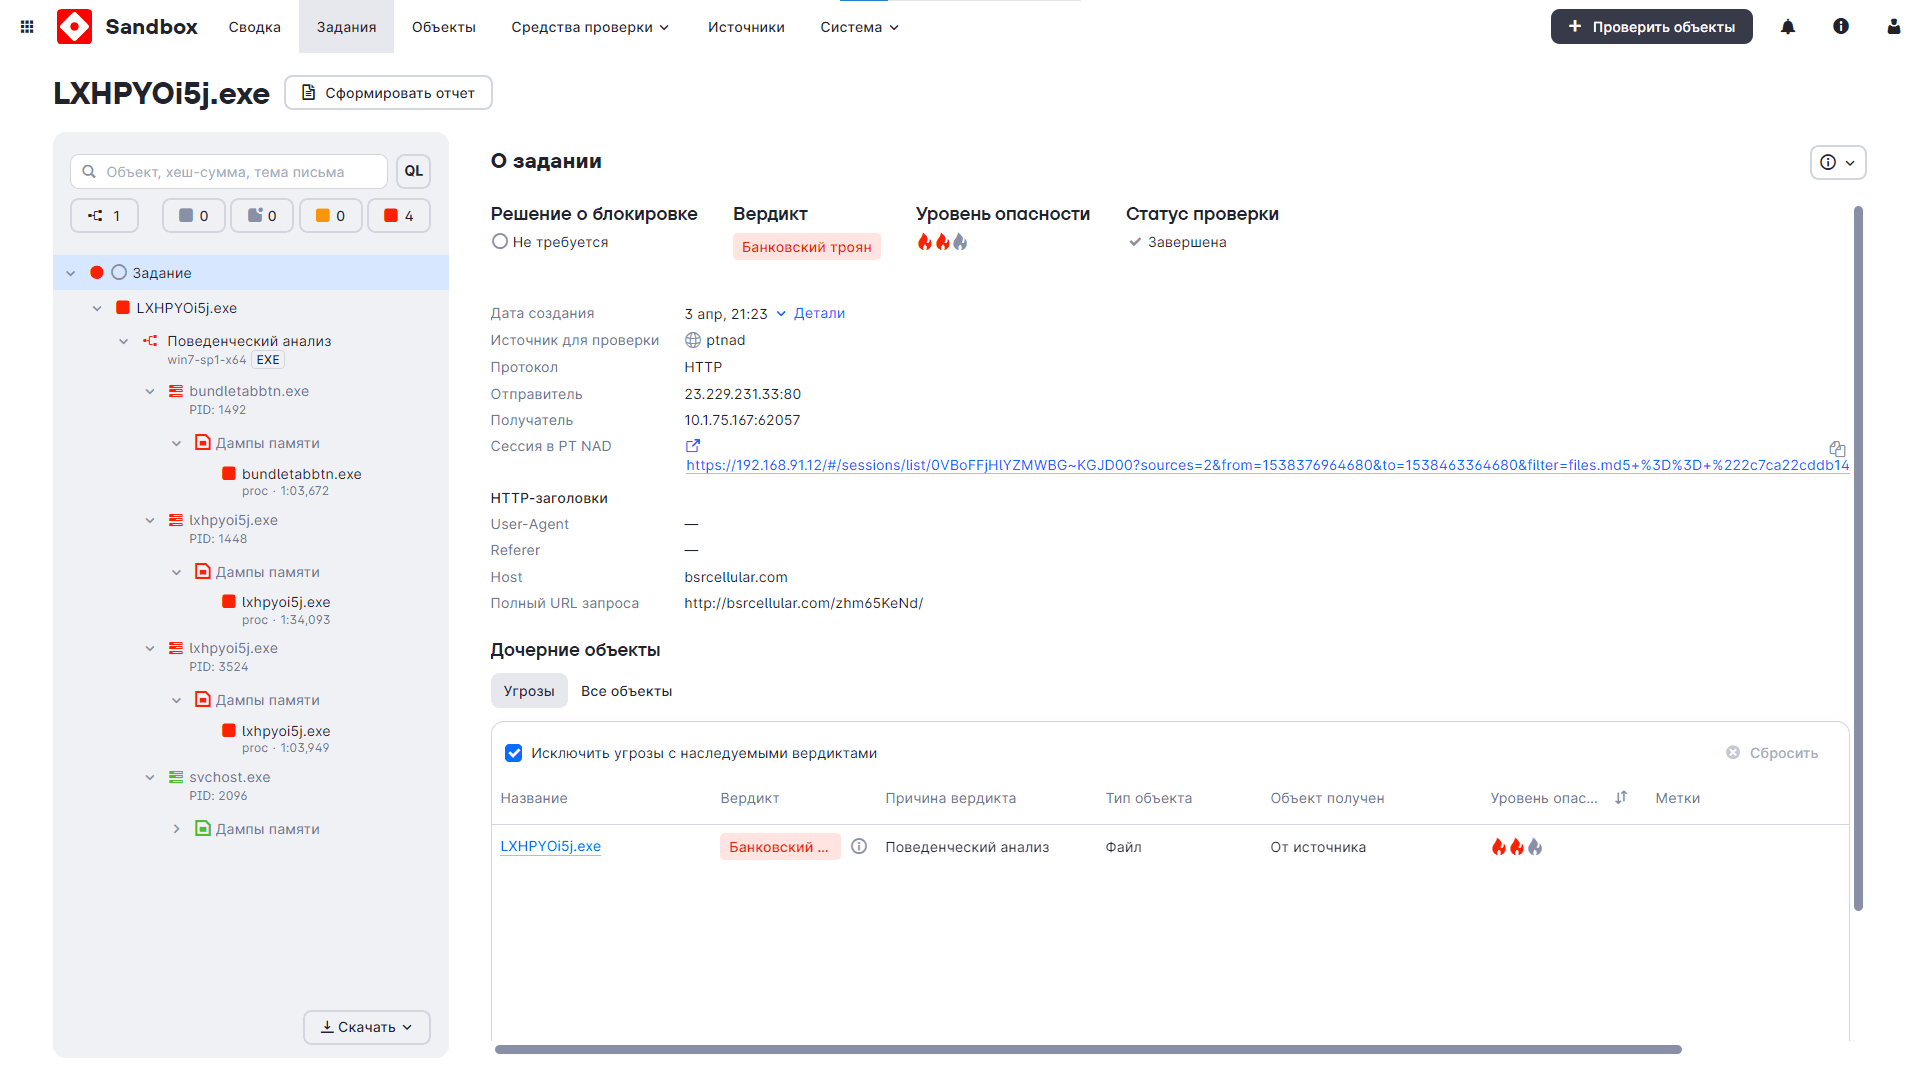Open the notifications bell icon
The height and width of the screenshot is (1080, 1920).
1788,27
